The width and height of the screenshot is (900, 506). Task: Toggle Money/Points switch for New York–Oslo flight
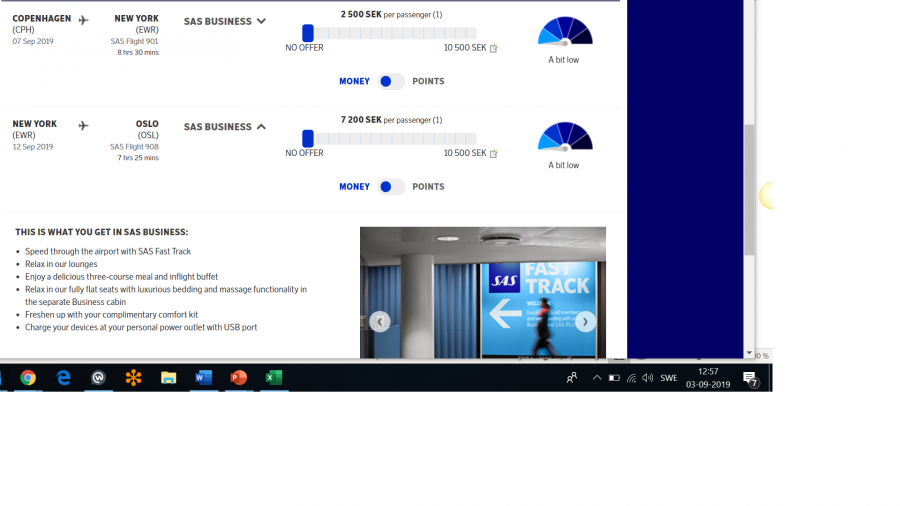click(x=391, y=187)
